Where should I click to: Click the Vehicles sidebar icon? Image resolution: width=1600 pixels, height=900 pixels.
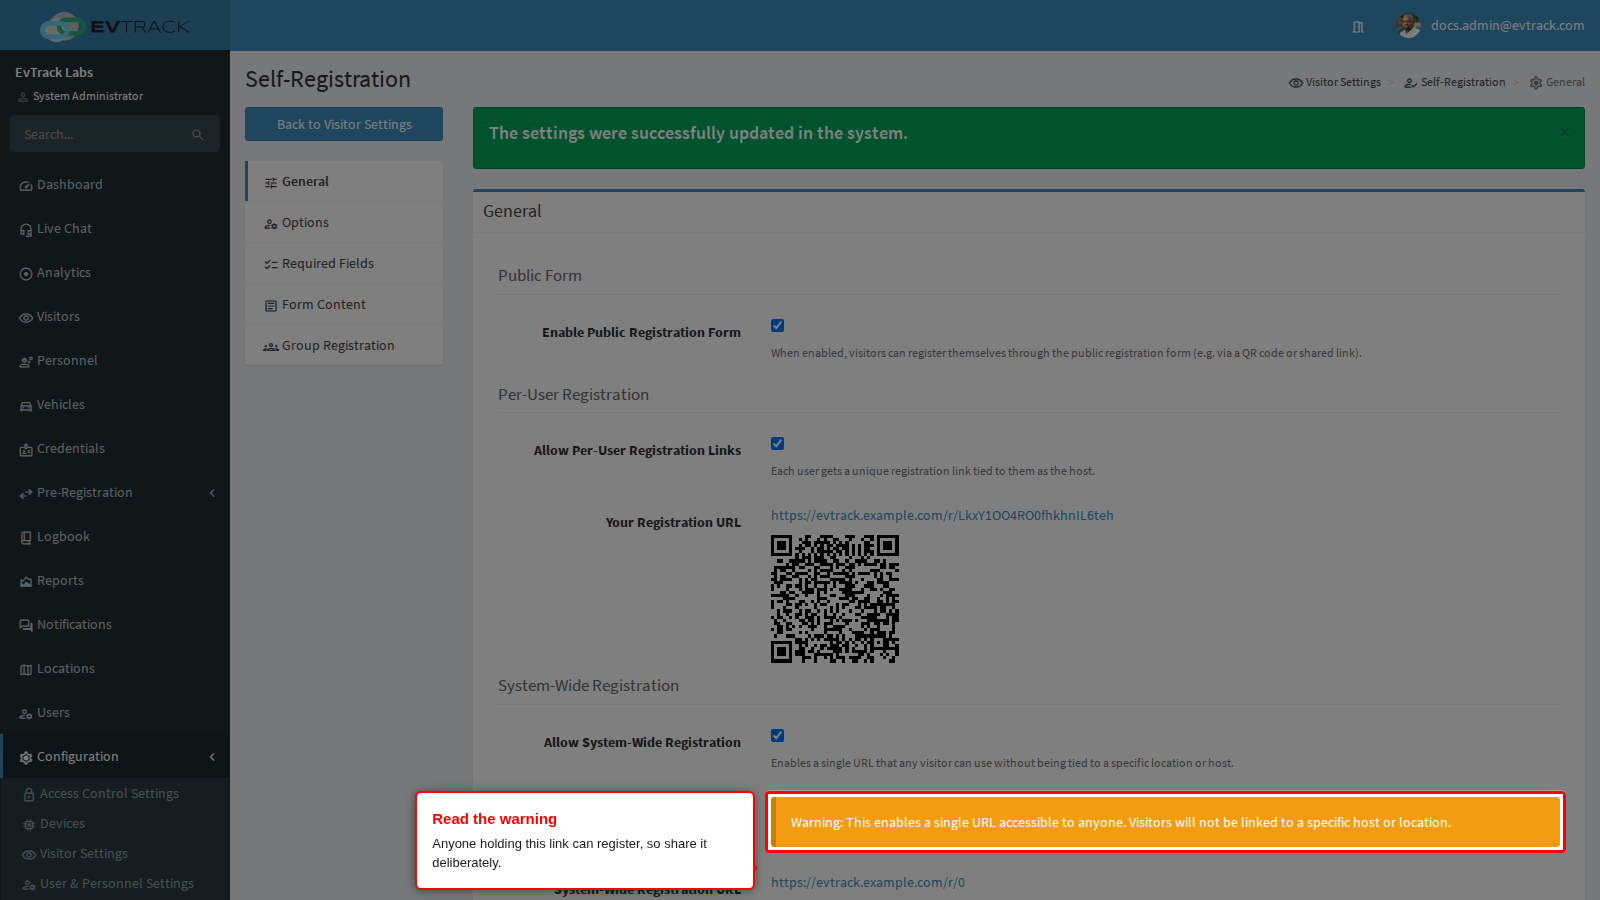26,406
